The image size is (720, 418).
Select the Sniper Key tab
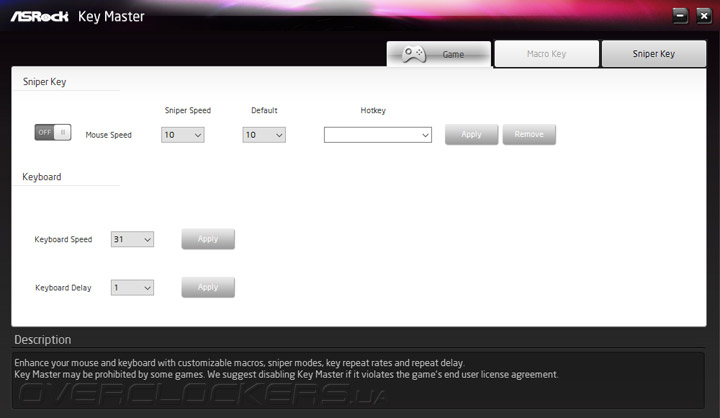(x=654, y=54)
